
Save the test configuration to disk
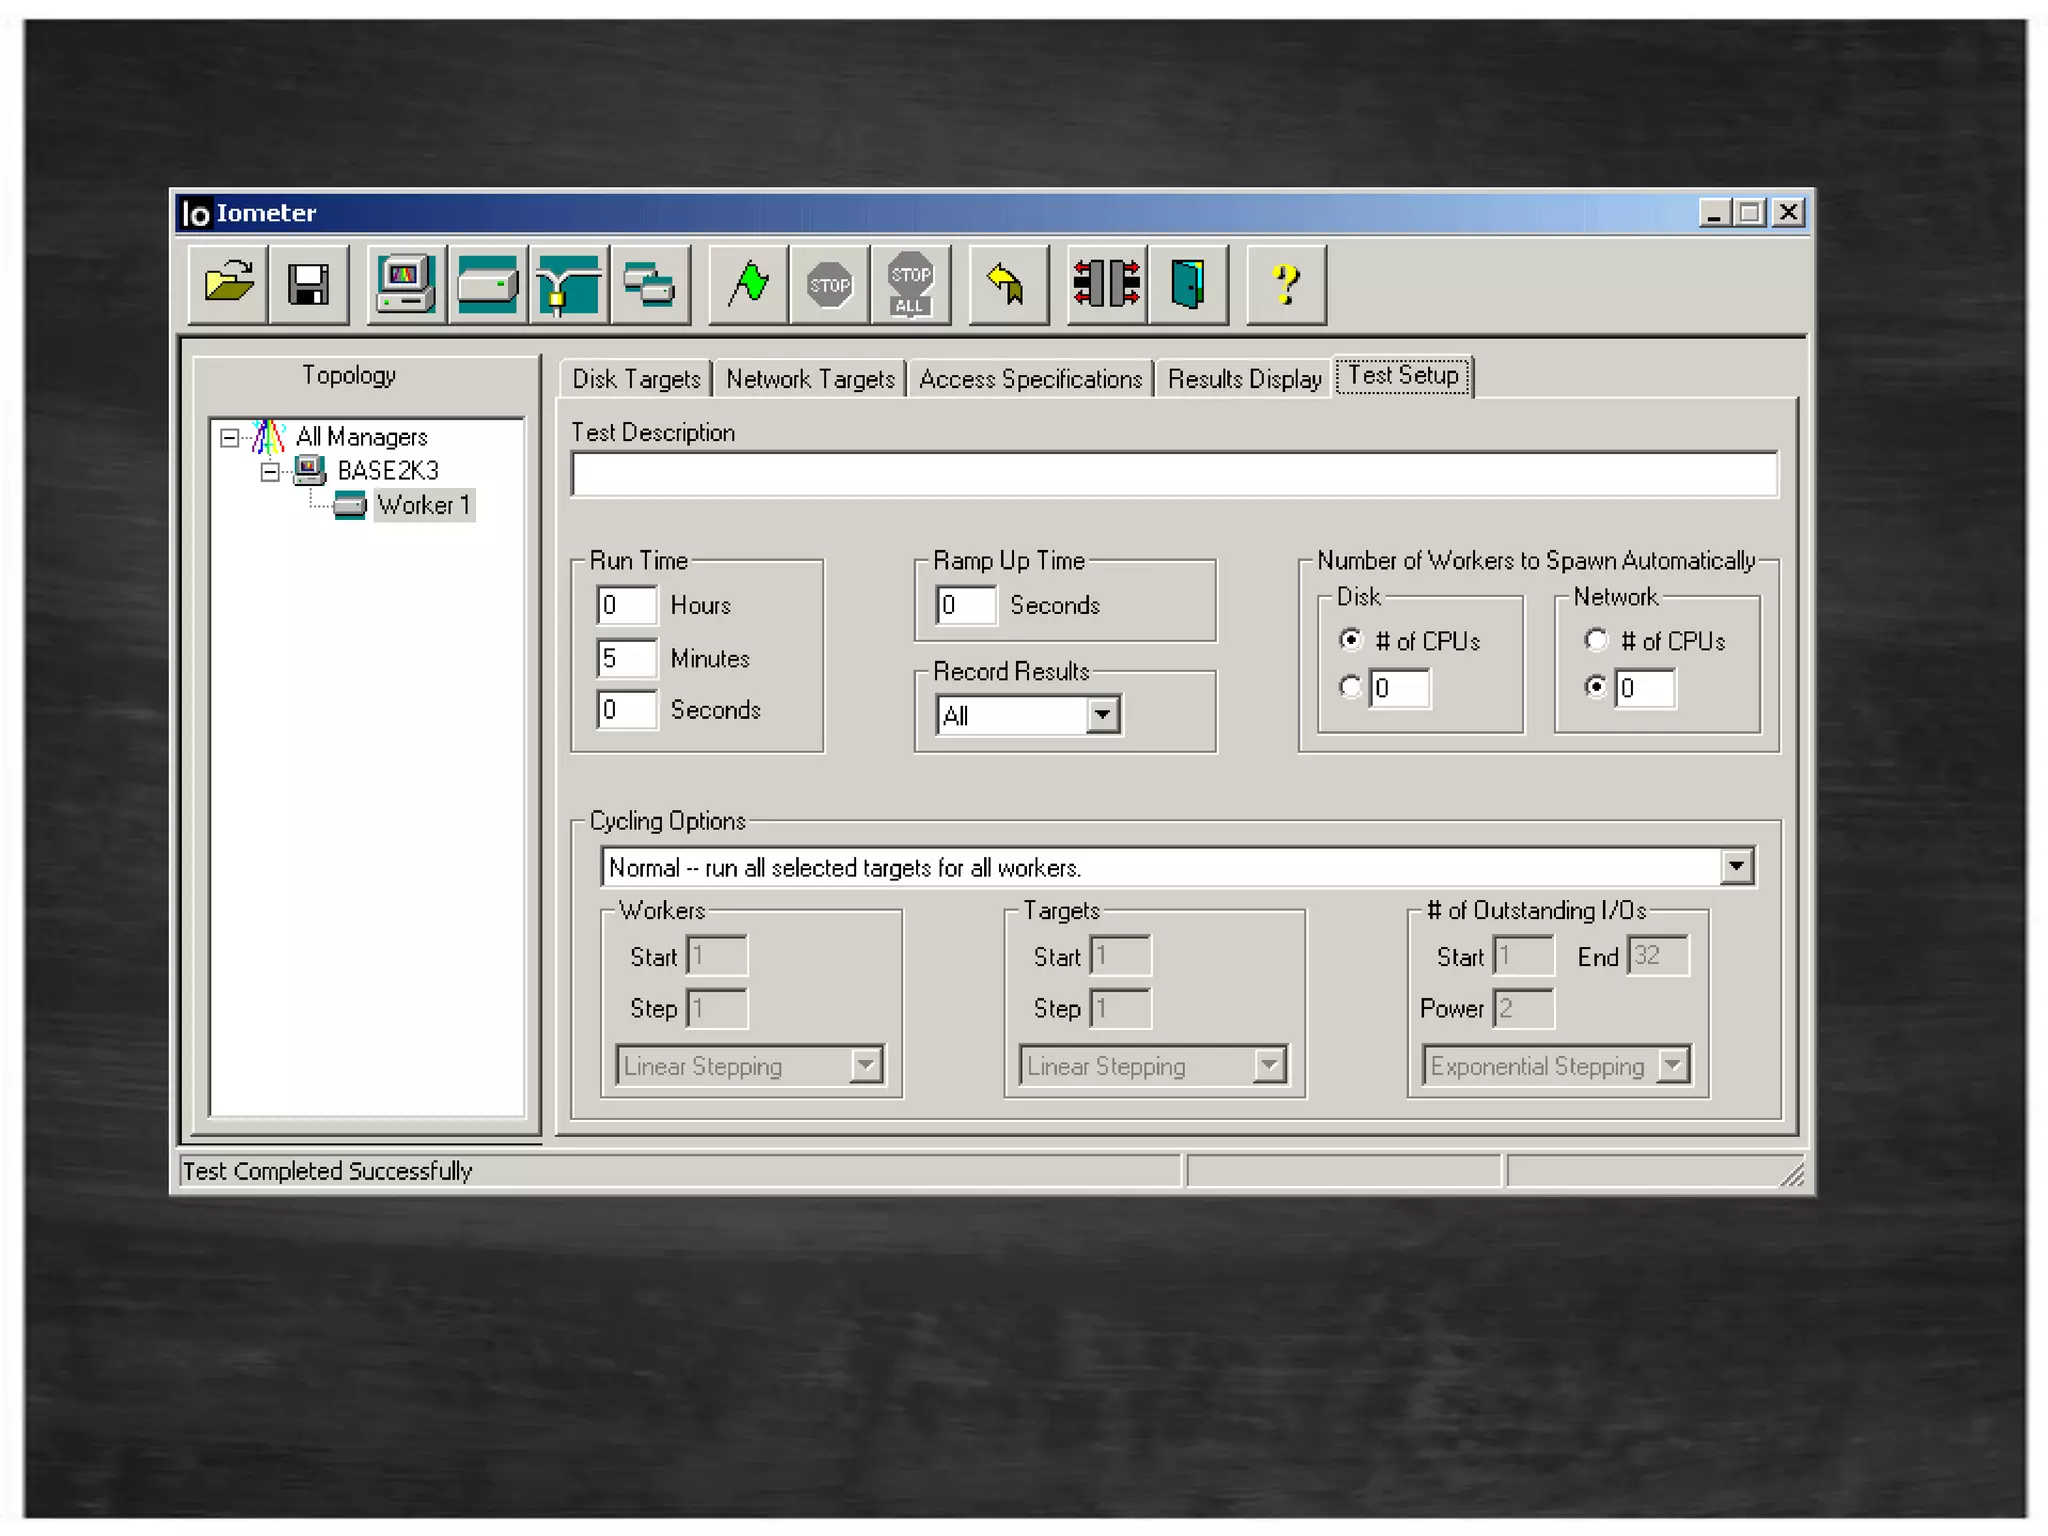[x=308, y=285]
